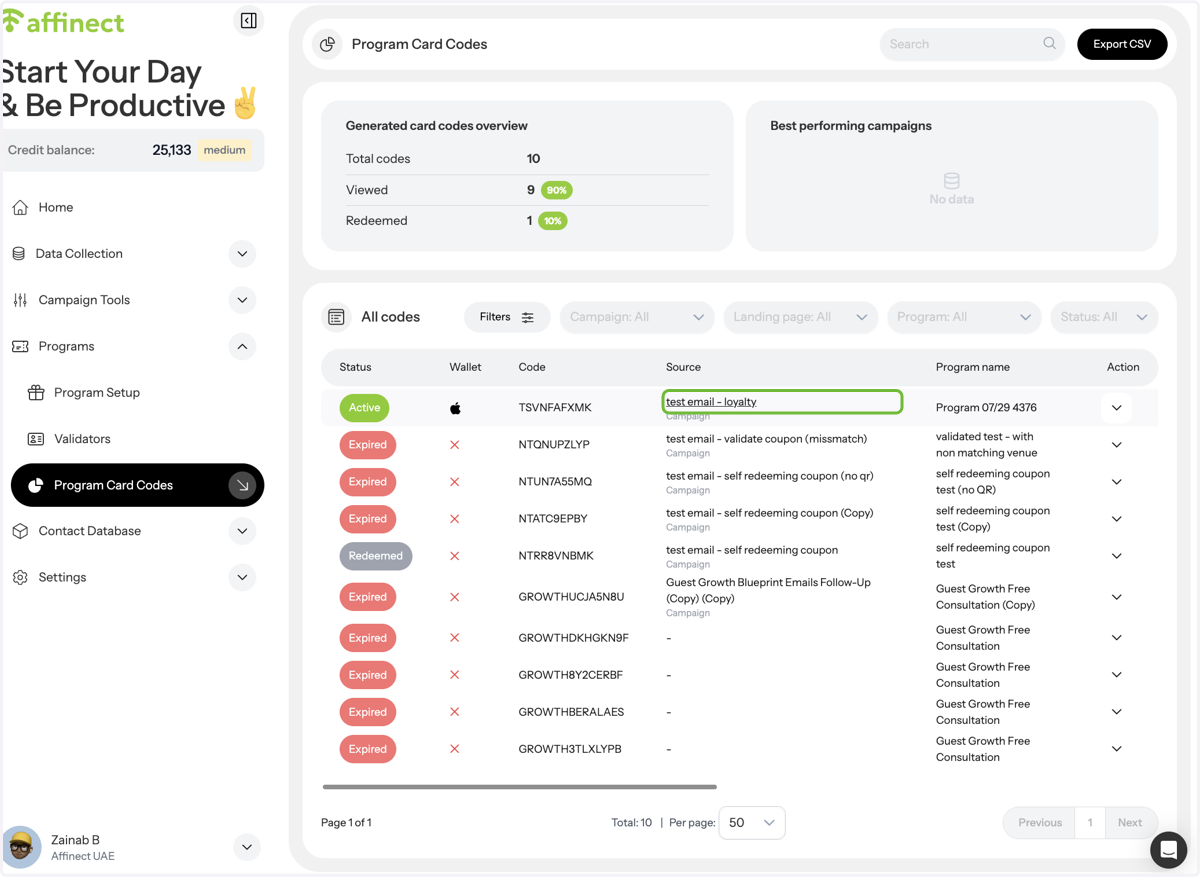The height and width of the screenshot is (877, 1200).
Task: Open the Landing page: All dropdown
Action: (800, 317)
